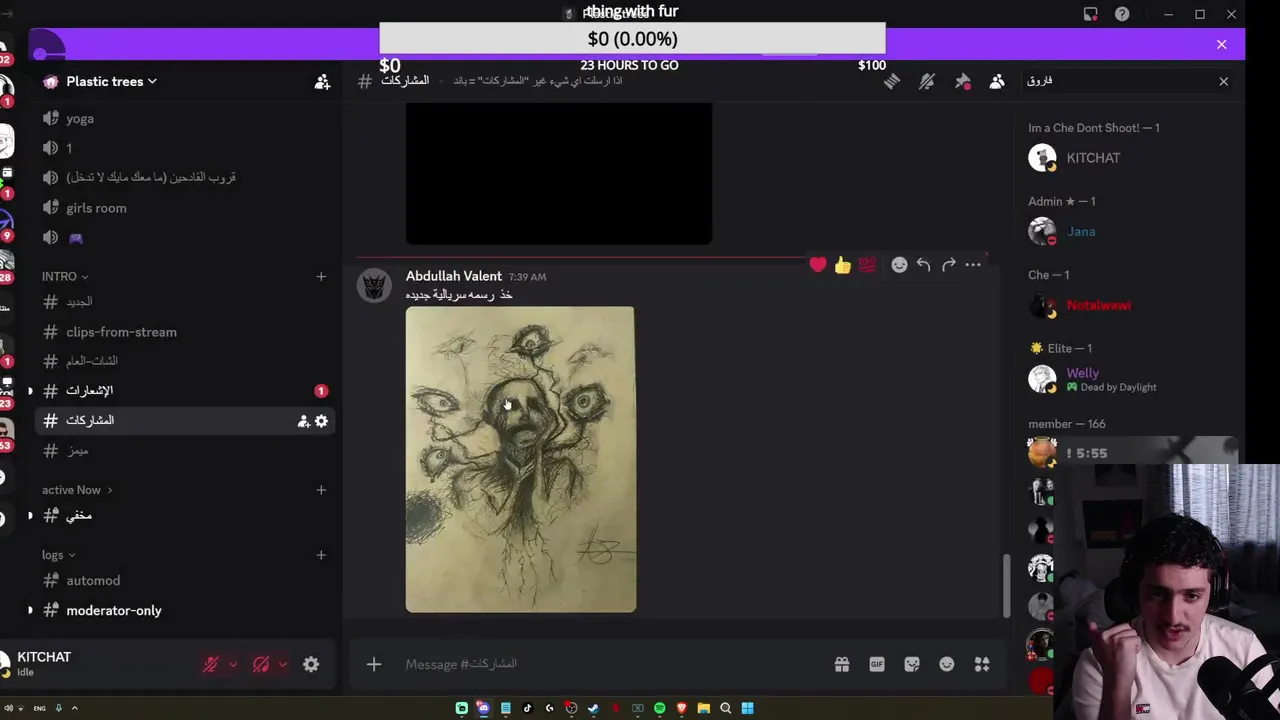Open the GIF picker

pyautogui.click(x=877, y=664)
